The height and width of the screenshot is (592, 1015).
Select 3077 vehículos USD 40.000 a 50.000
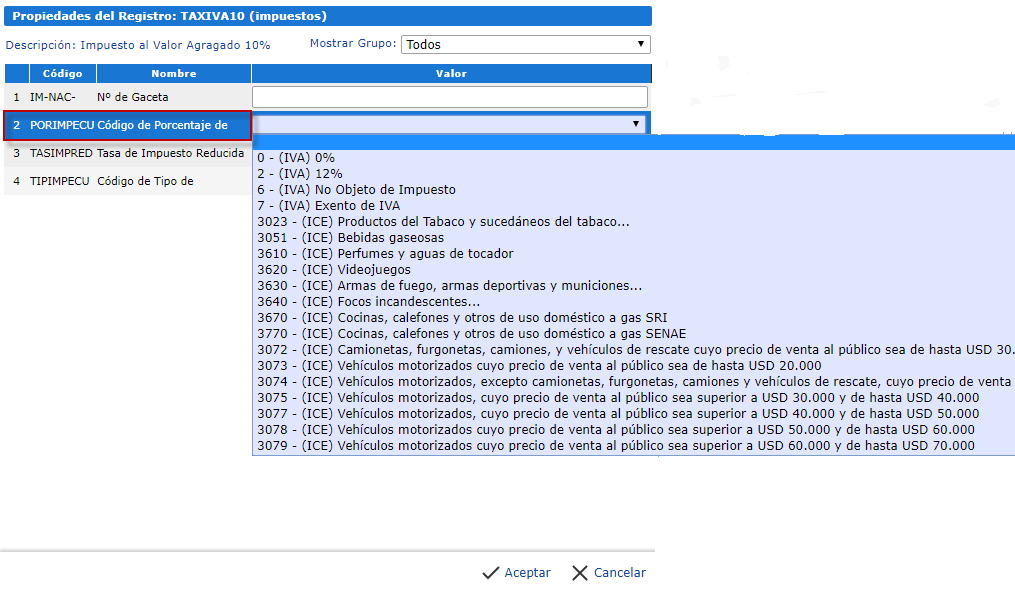click(x=633, y=414)
